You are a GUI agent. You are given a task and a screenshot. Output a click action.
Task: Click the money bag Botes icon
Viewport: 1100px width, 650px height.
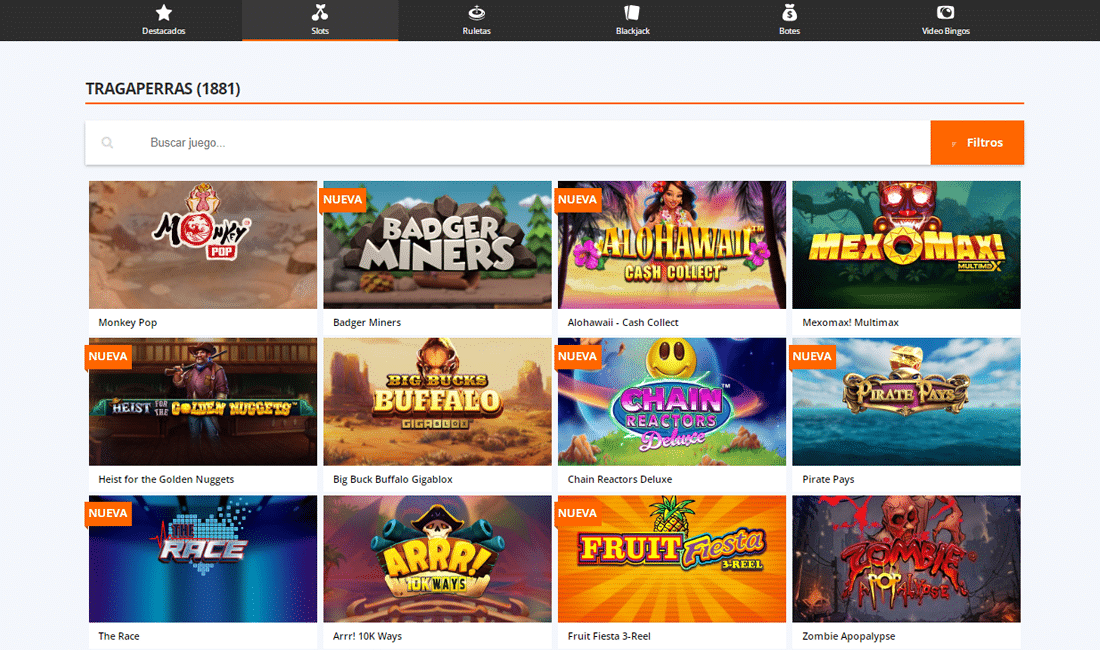tap(789, 13)
